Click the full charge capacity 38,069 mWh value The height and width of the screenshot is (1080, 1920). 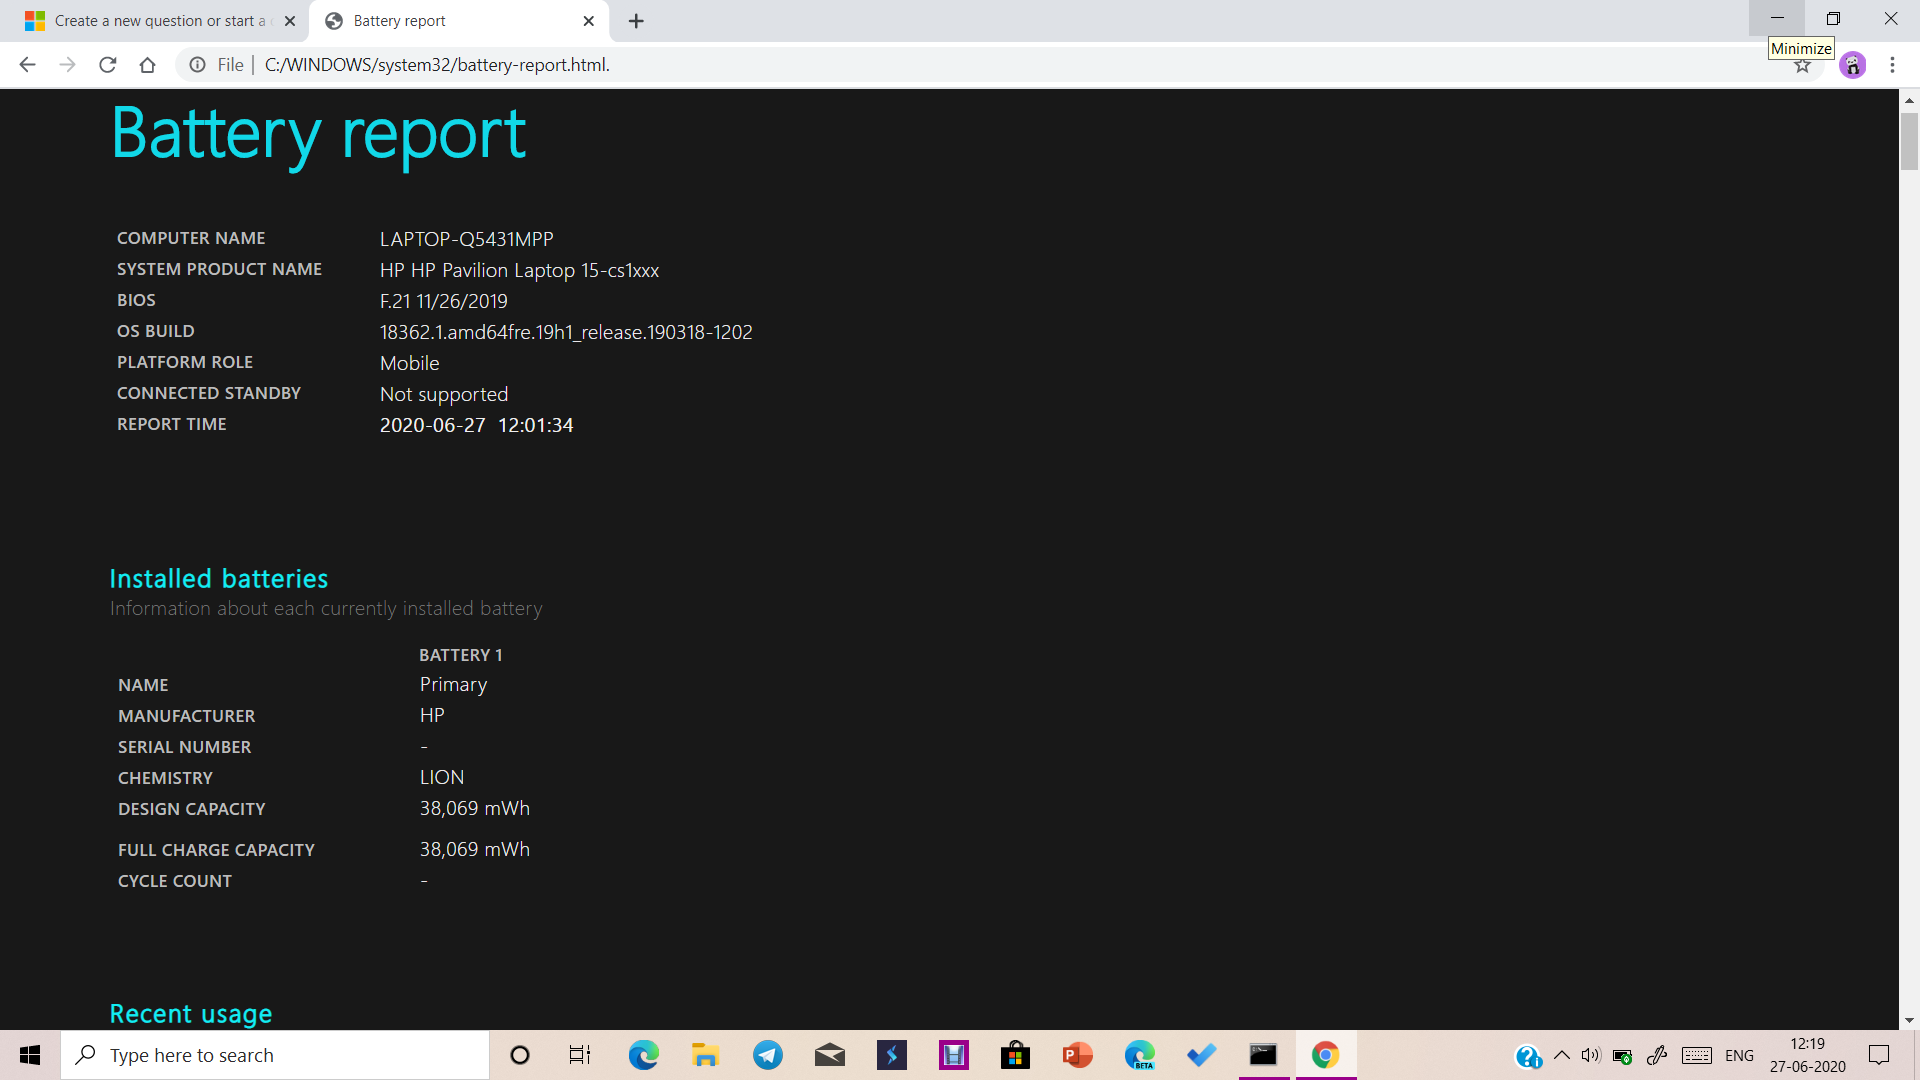tap(474, 849)
